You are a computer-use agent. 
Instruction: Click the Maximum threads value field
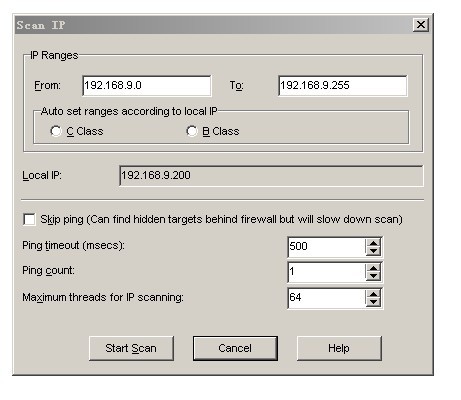(326, 298)
